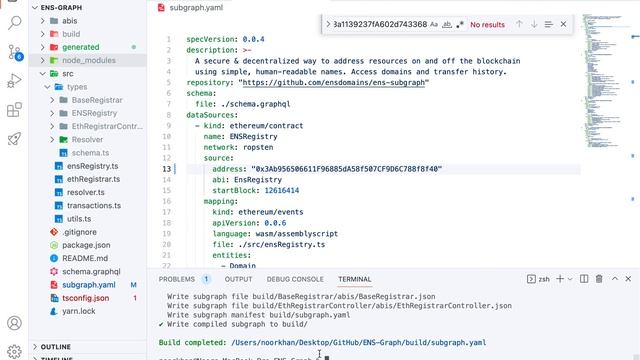Click startBlock value 12616414
The height and width of the screenshot is (360, 640).
pyautogui.click(x=282, y=191)
